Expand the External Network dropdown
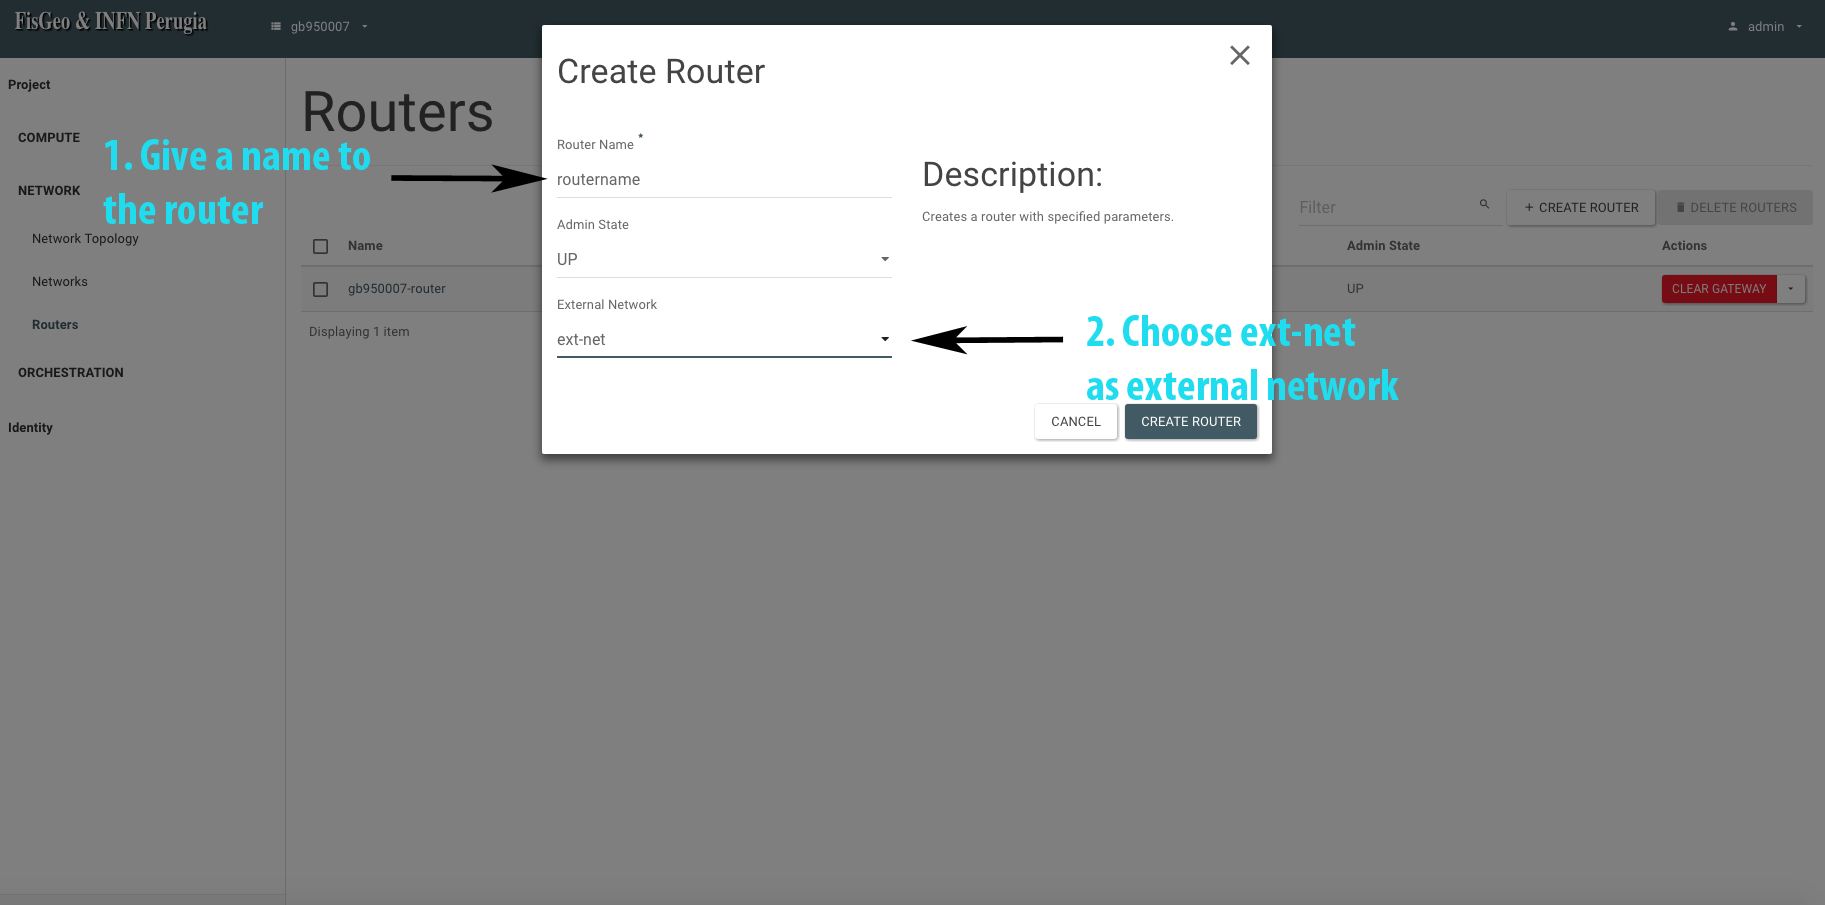Screen dimensions: 1825x905 click(723, 340)
